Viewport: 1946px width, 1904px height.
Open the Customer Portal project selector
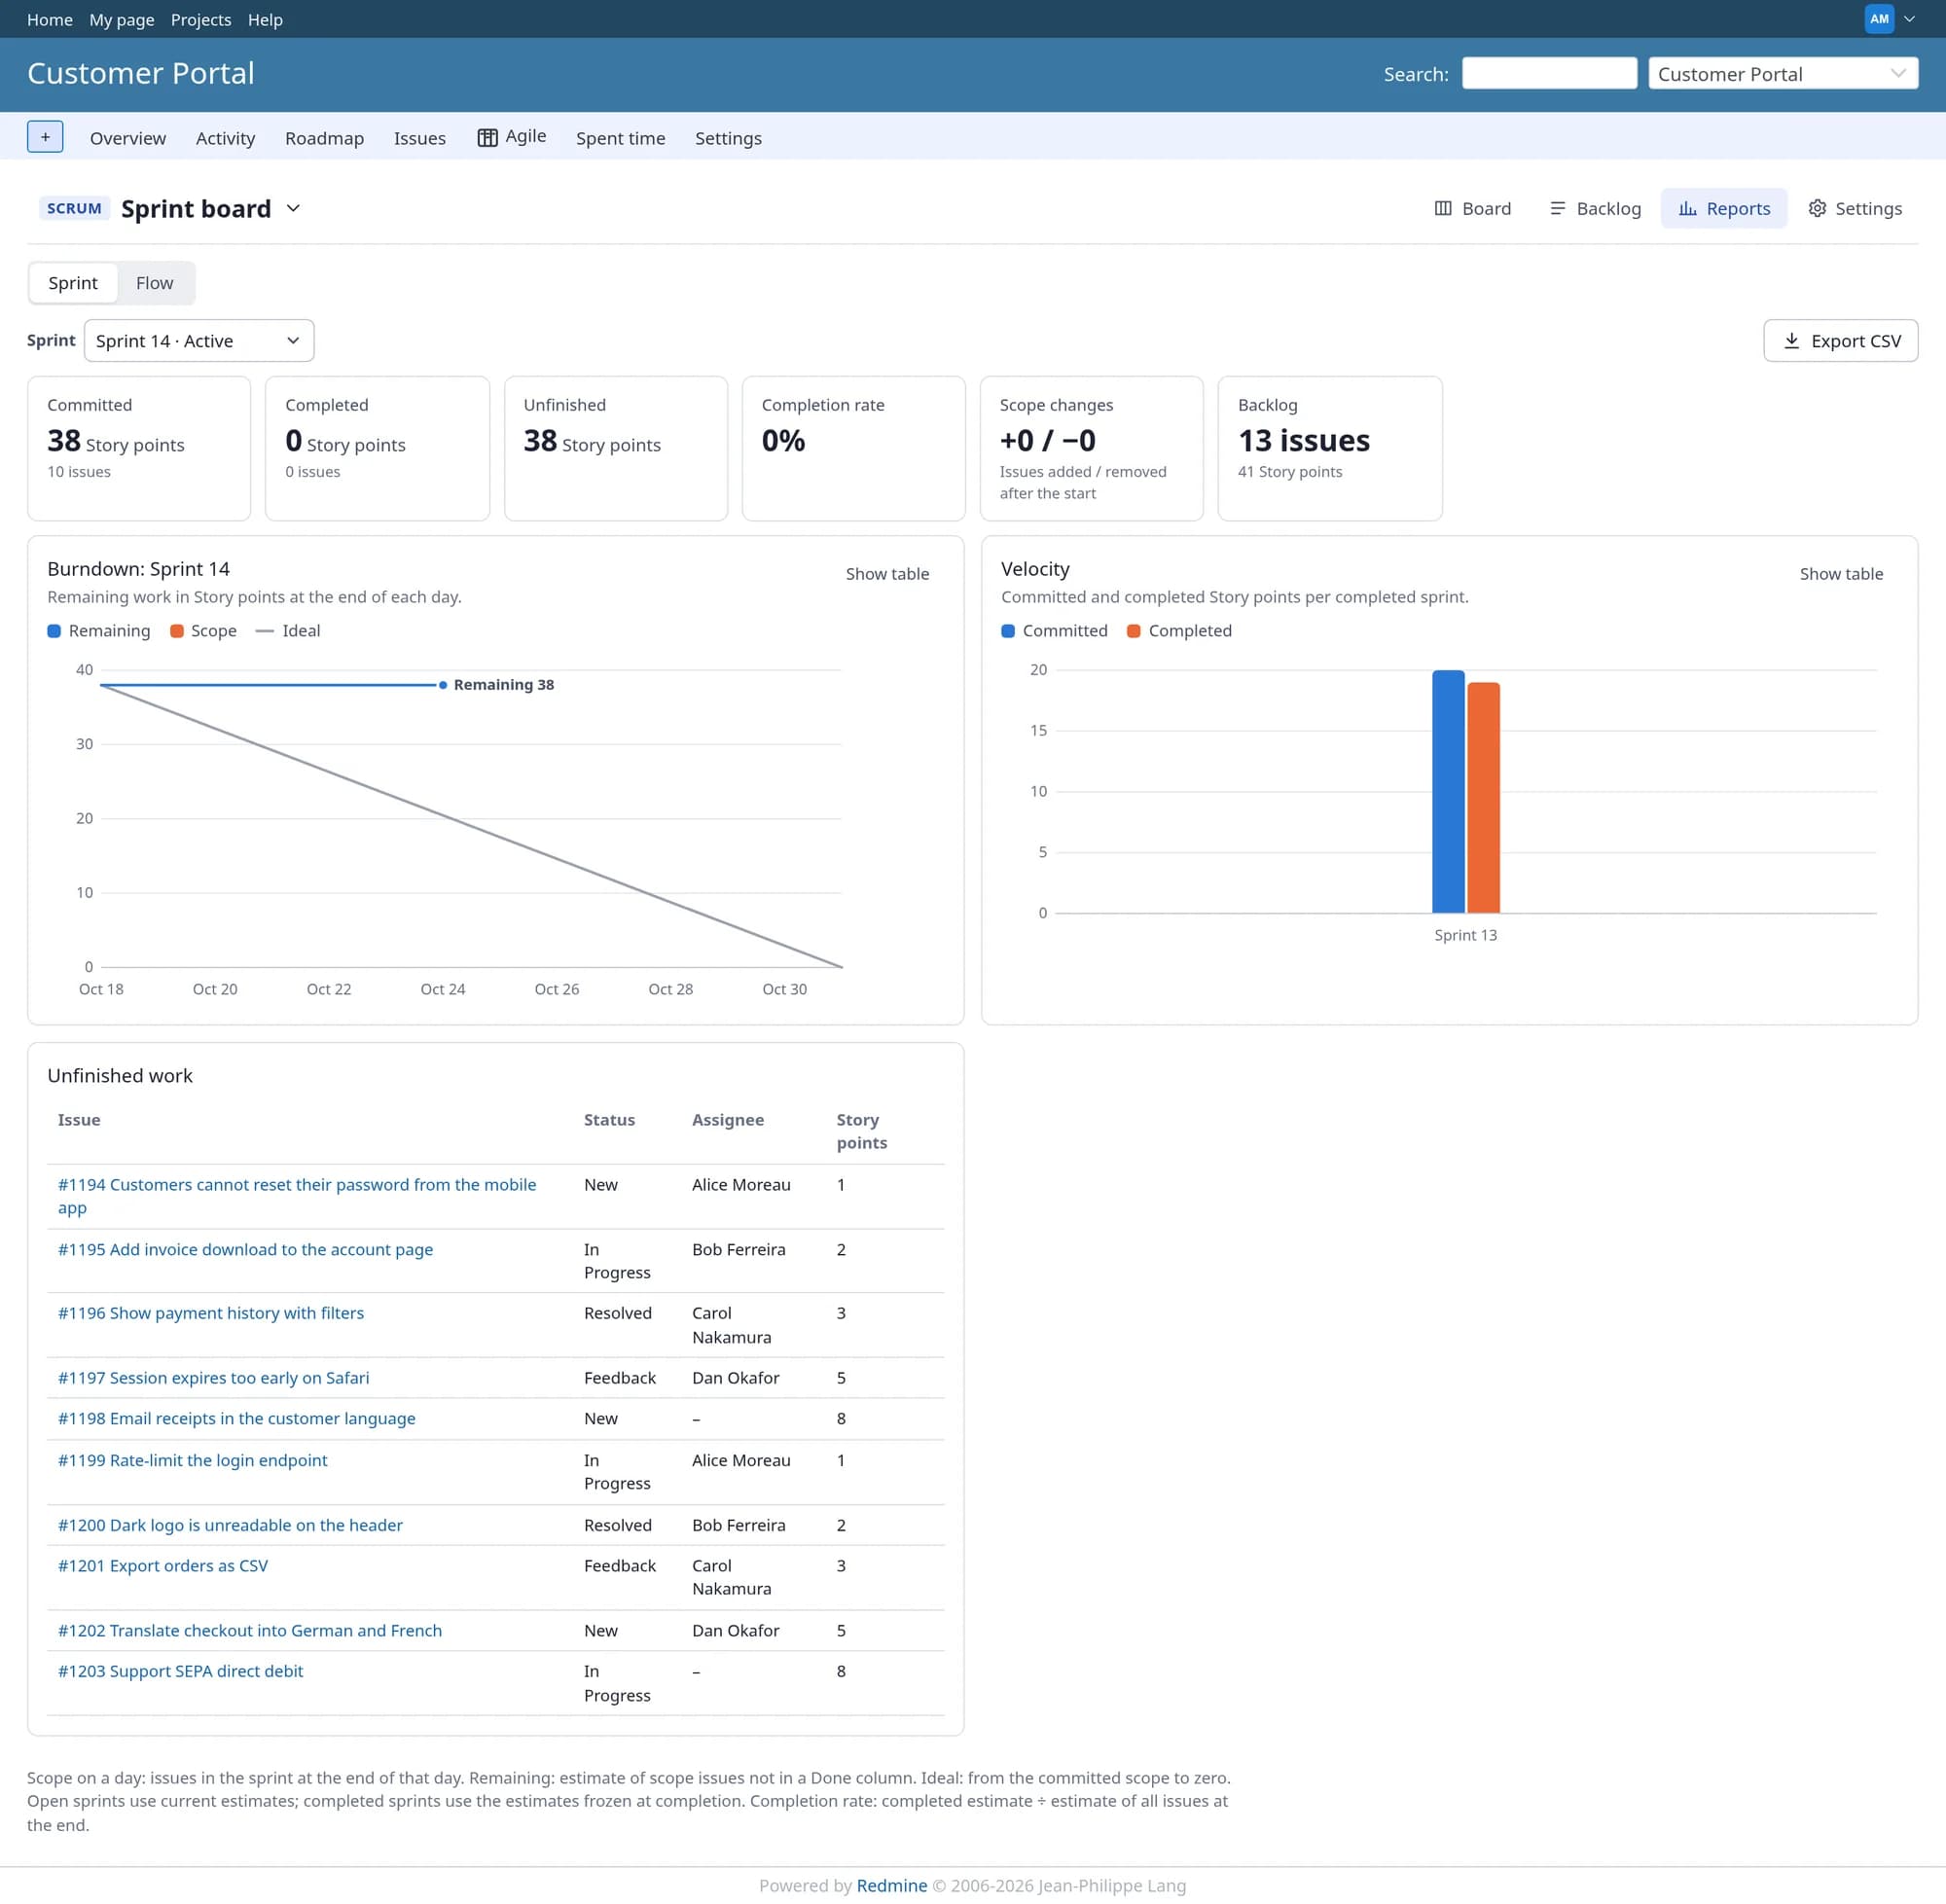point(1782,73)
